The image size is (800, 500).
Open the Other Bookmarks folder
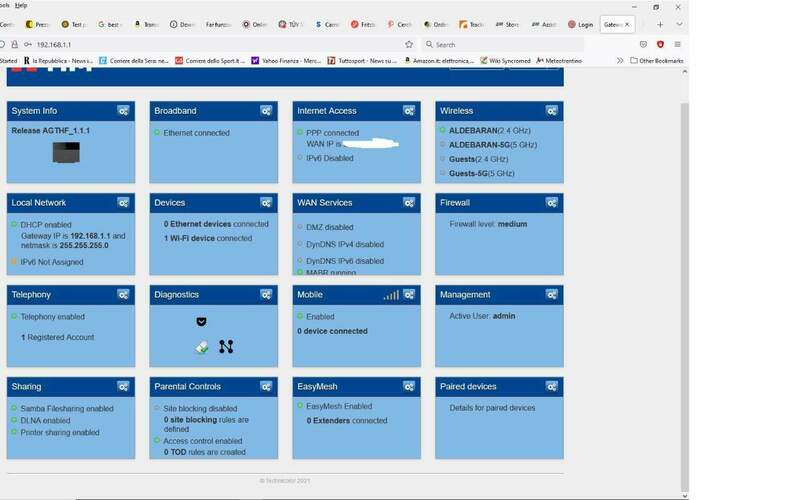[657, 60]
